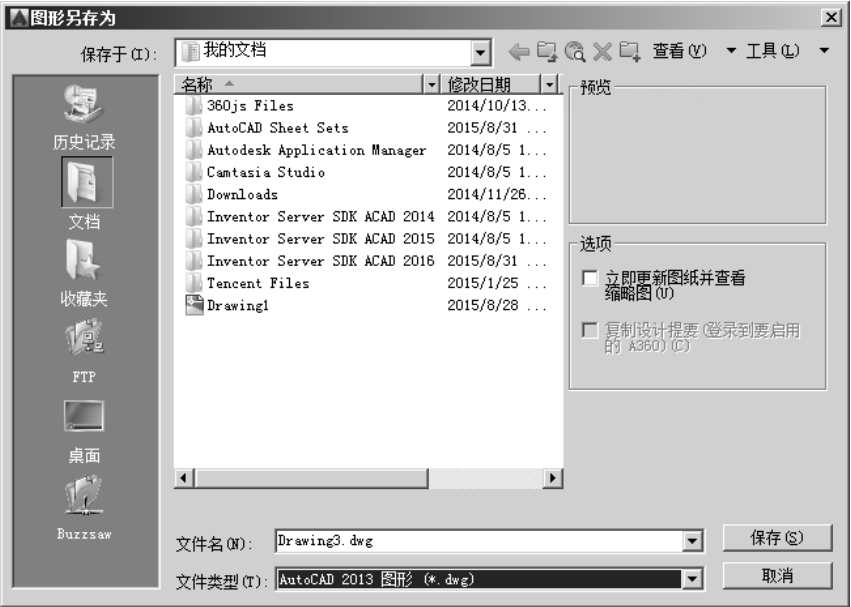Close the 图形另存为 dialog
The width and height of the screenshot is (851, 607).
click(x=831, y=17)
